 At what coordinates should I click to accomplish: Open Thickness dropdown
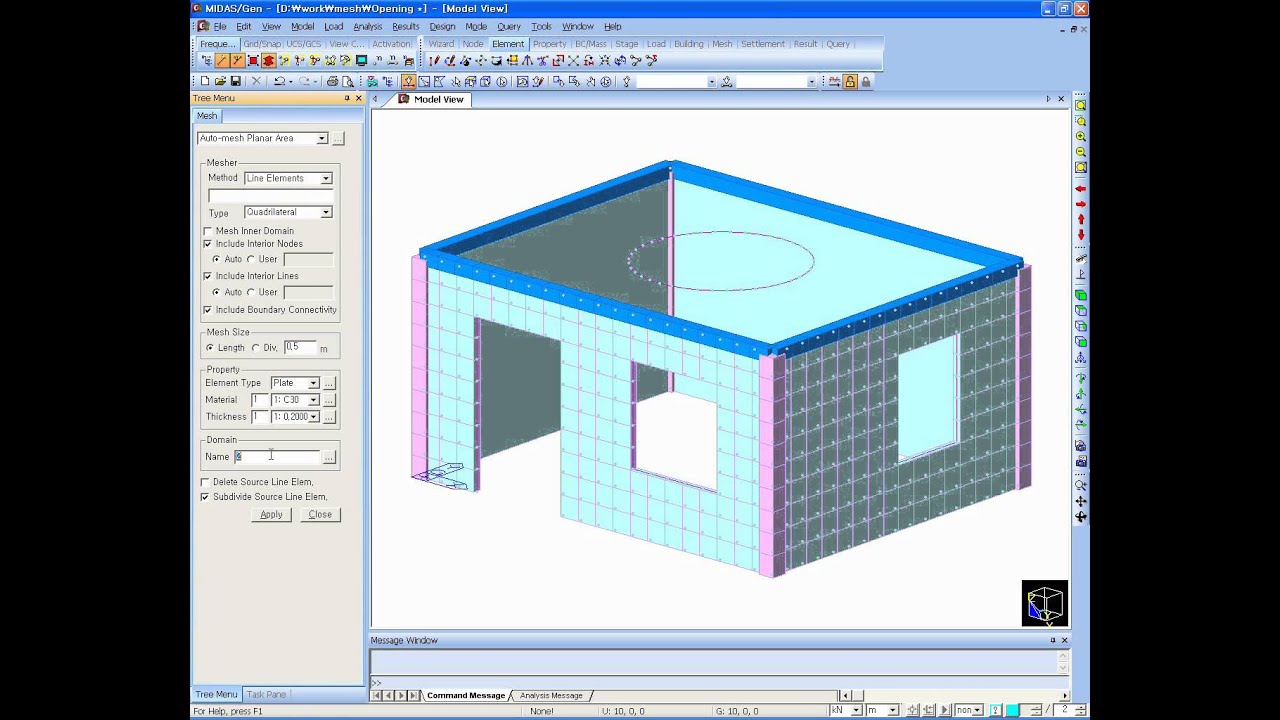point(313,417)
